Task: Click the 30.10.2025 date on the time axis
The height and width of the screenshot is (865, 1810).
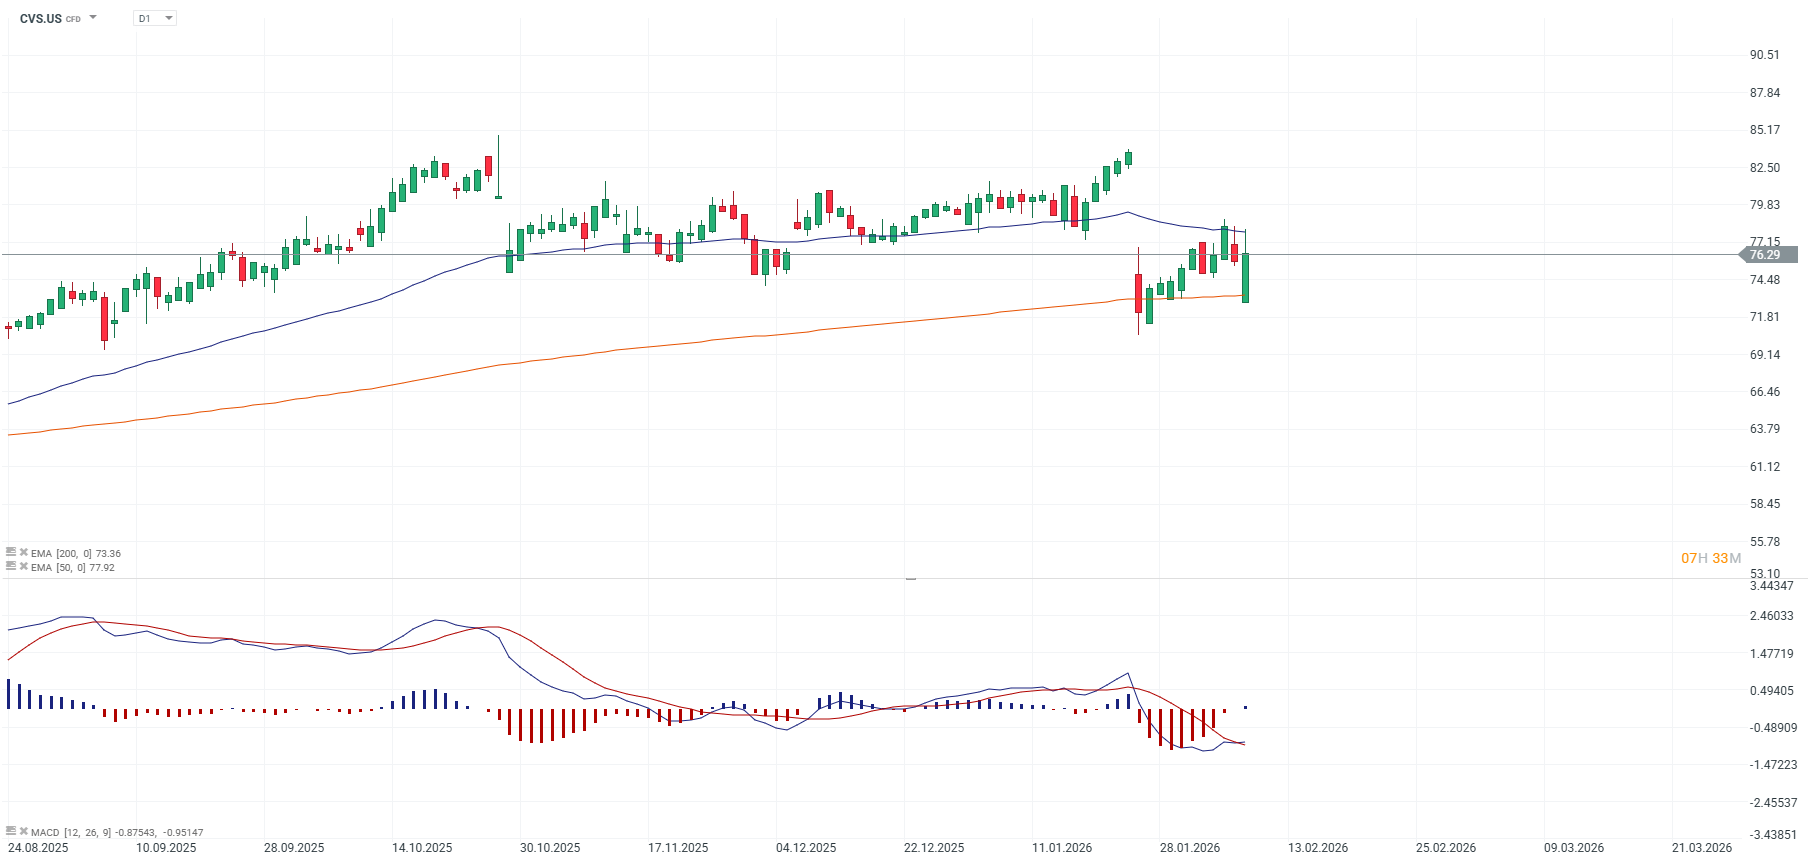Action: click(x=550, y=848)
